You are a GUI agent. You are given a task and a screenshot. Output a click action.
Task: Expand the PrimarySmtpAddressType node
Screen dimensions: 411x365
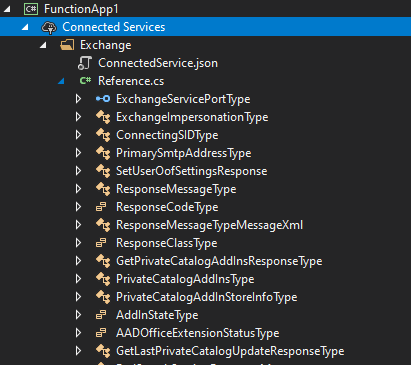coord(78,153)
